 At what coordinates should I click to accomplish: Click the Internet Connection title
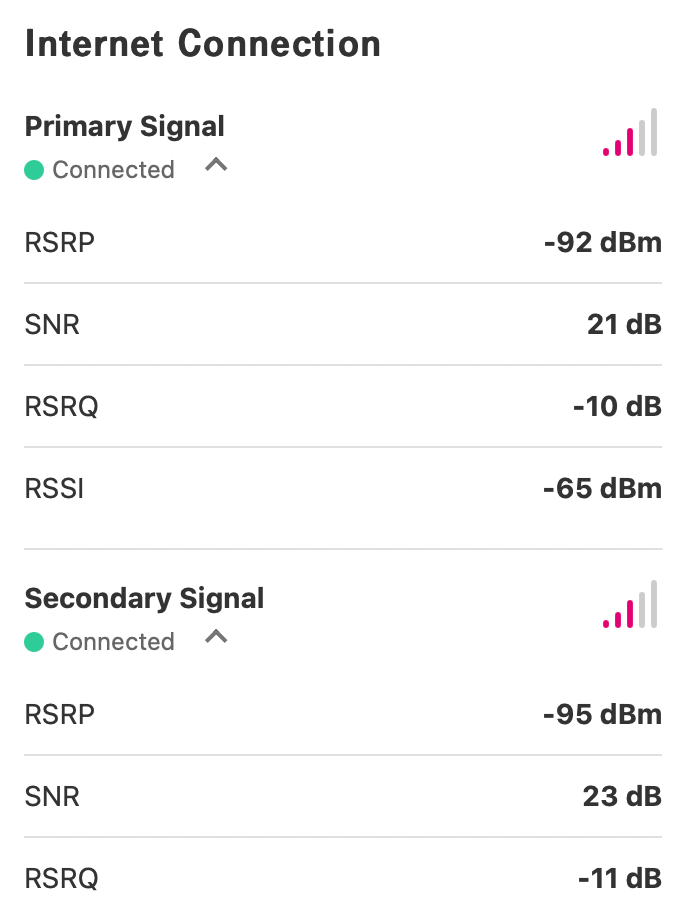point(203,44)
